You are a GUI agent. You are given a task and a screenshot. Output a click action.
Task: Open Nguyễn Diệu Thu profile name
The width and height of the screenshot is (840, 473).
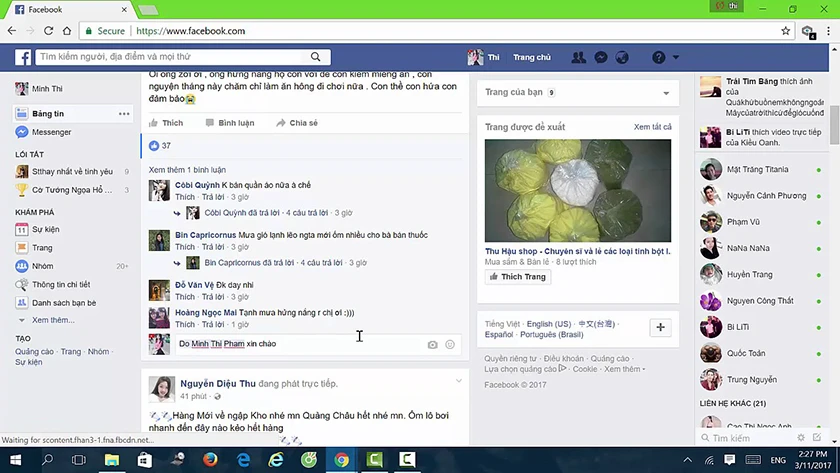(218, 384)
